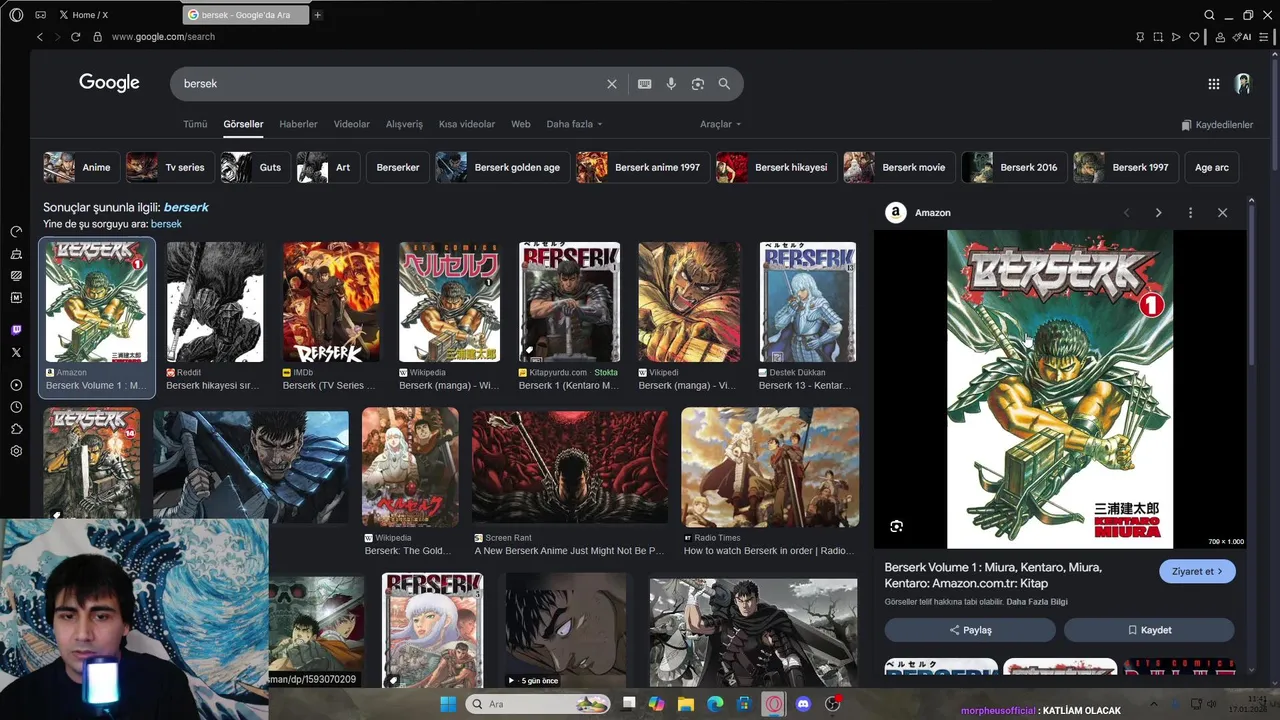The image size is (1280, 720).
Task: Open the Berserk Volume 1 Amazon title link
Action: click(993, 575)
